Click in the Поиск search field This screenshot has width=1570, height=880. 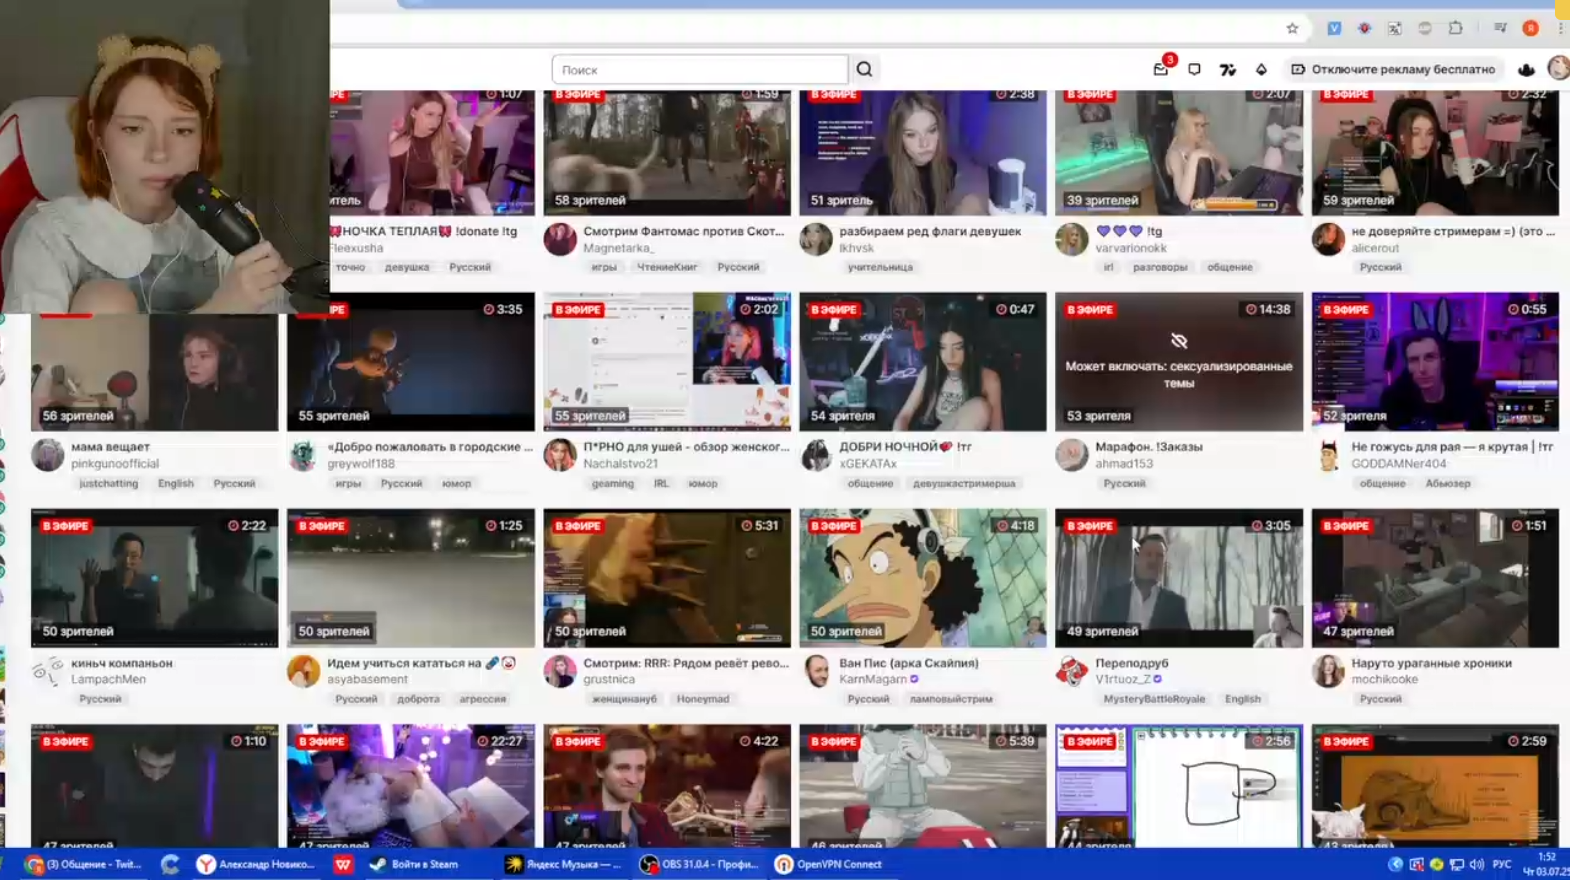tap(700, 69)
